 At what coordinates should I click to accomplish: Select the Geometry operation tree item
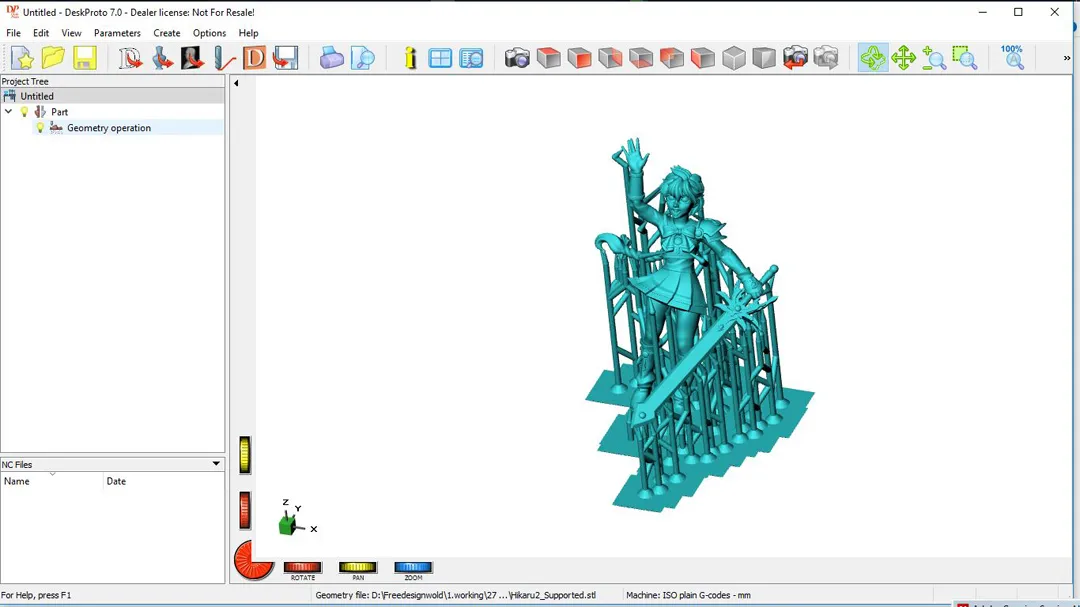109,127
